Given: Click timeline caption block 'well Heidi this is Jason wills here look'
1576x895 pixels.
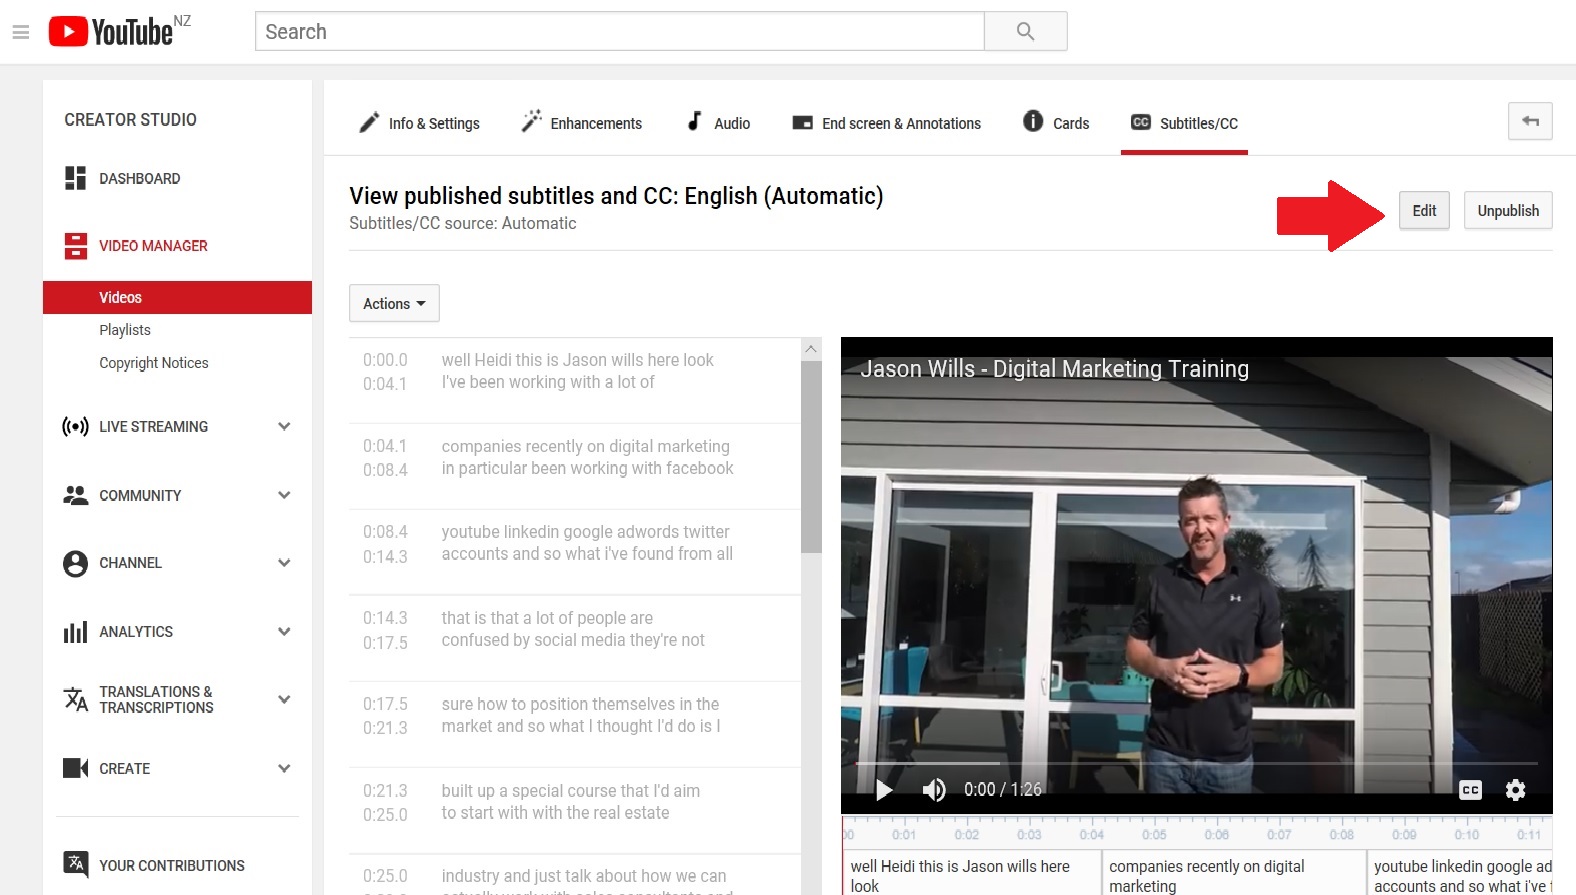Looking at the screenshot, I should pos(972,873).
